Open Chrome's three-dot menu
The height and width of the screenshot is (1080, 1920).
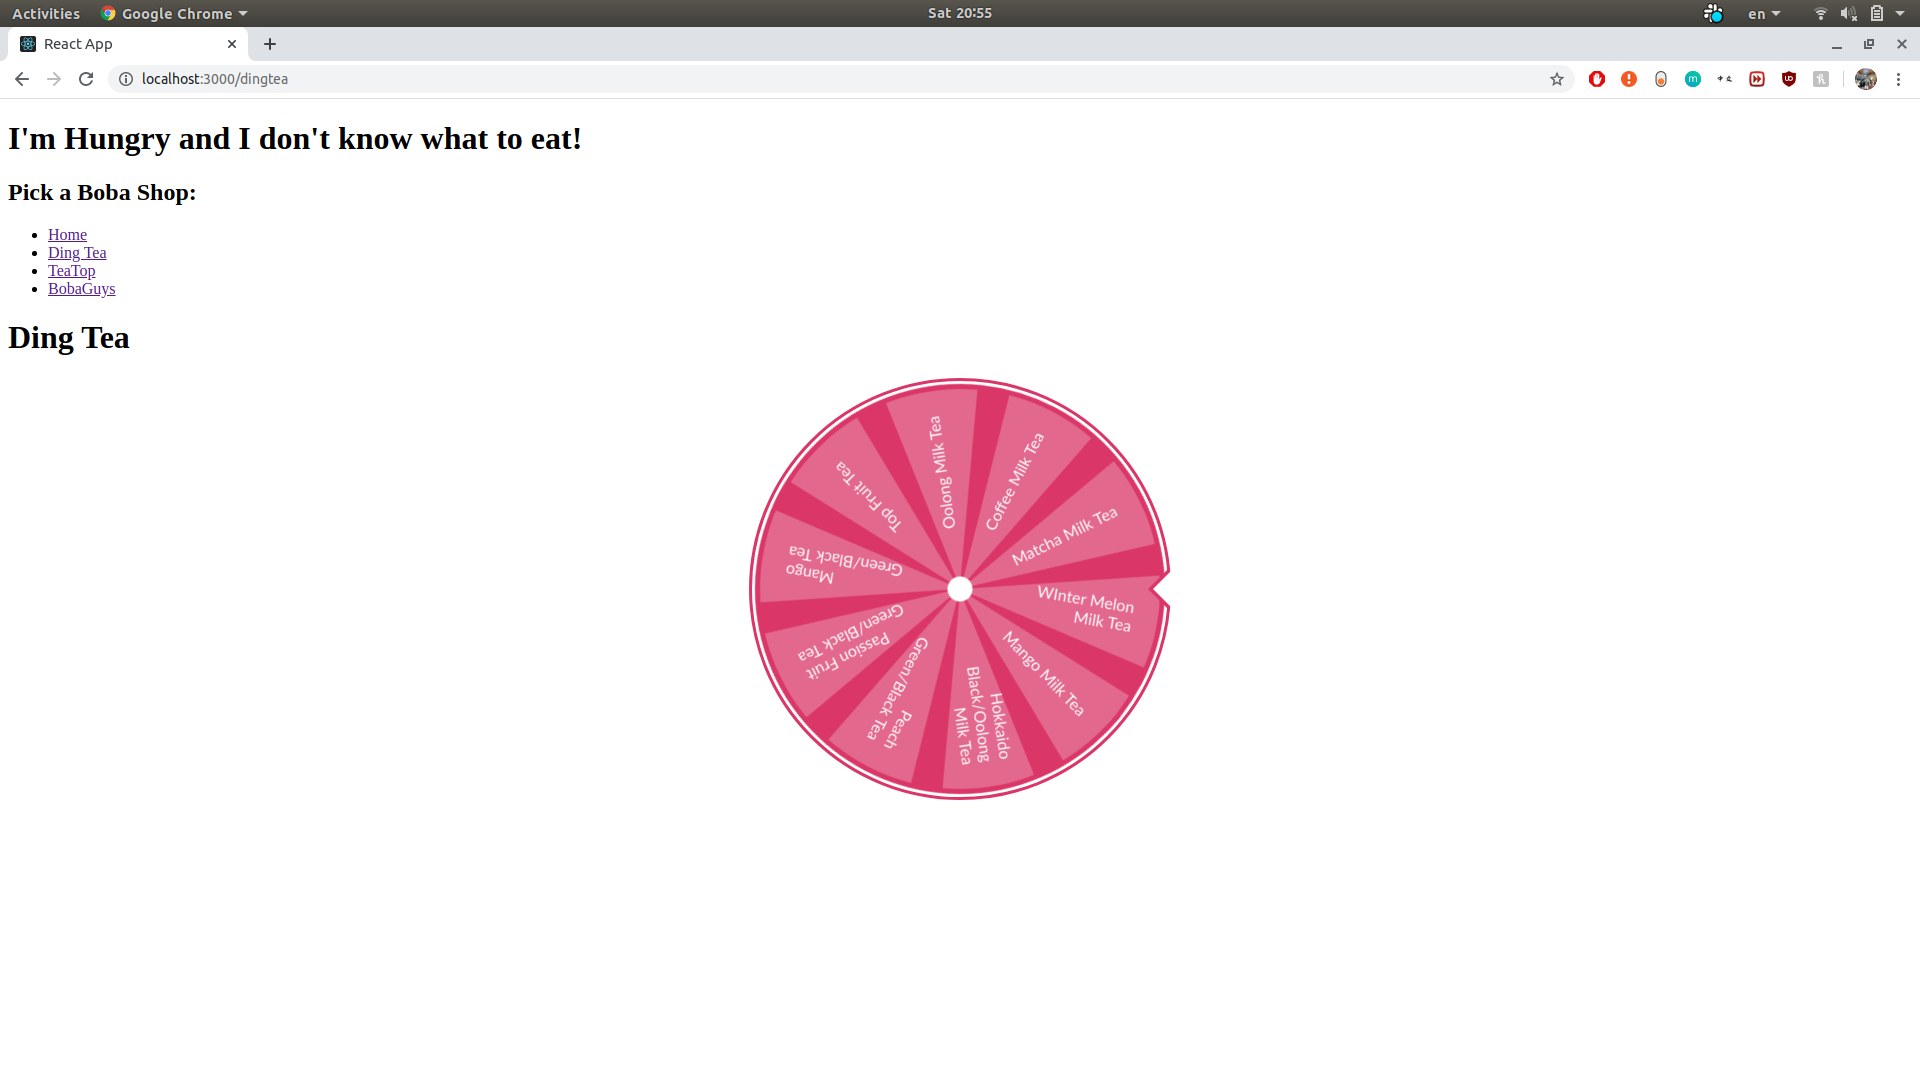(1898, 79)
